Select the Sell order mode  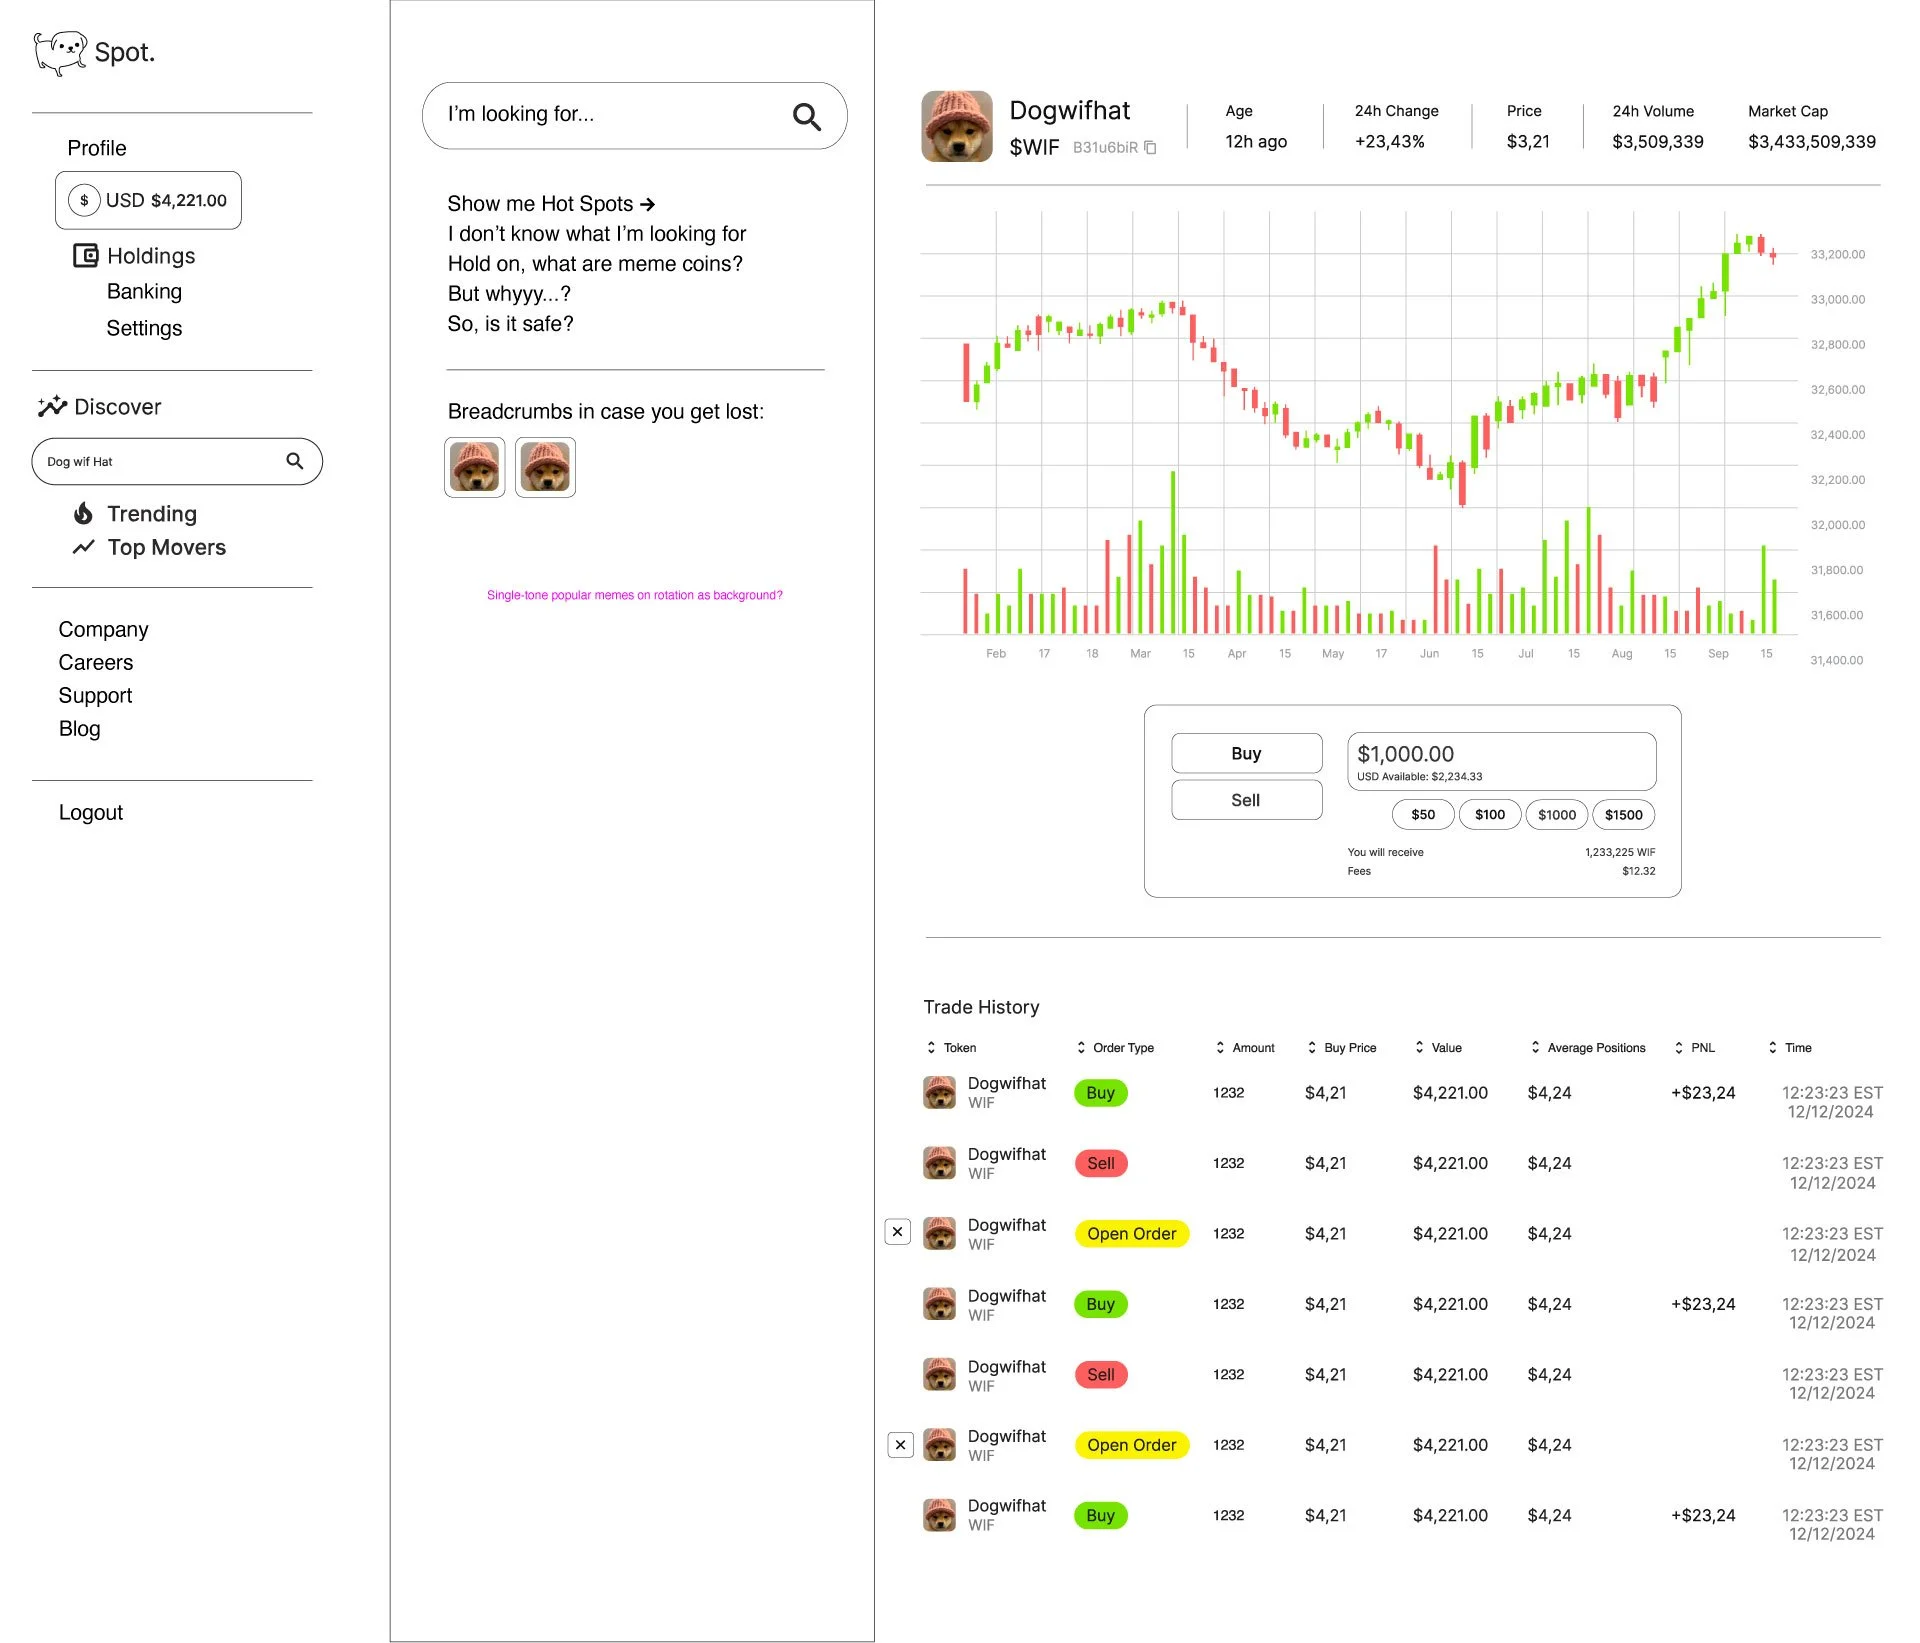[1246, 800]
